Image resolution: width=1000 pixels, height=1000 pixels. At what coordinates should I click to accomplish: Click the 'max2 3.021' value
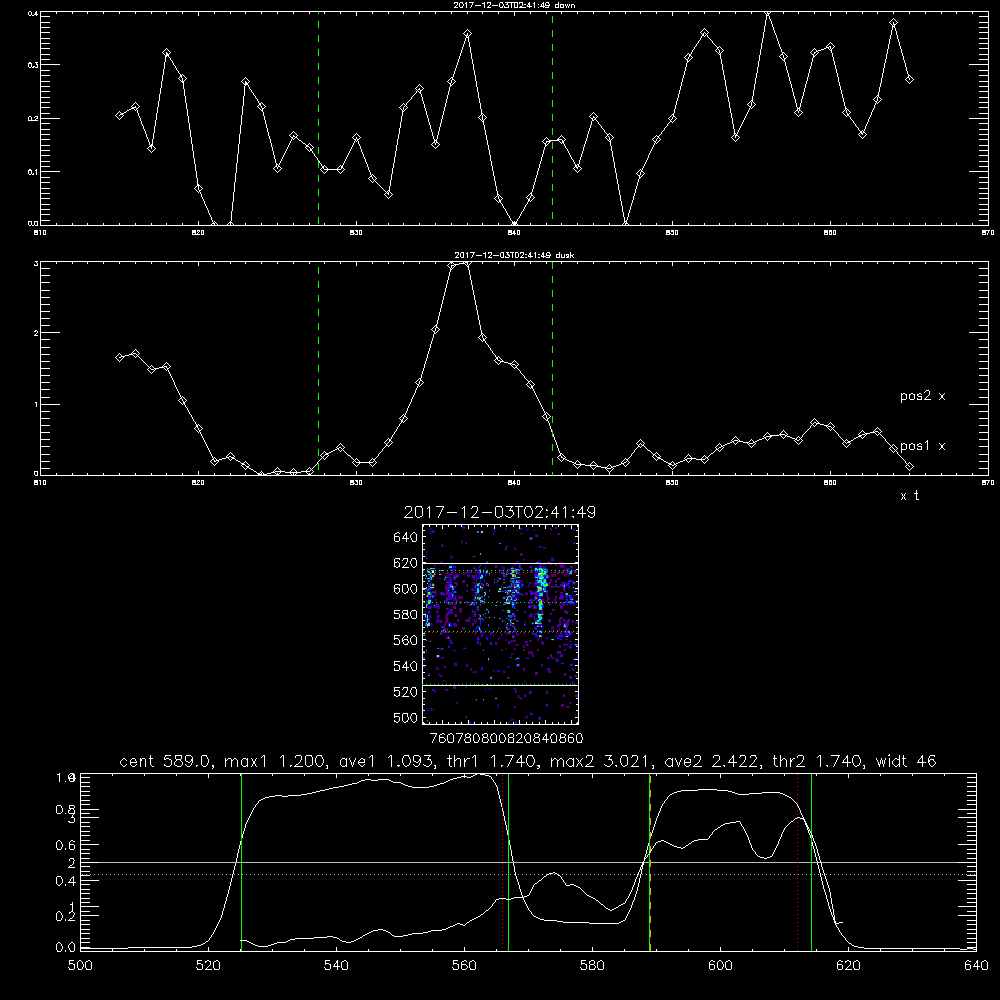click(x=599, y=761)
